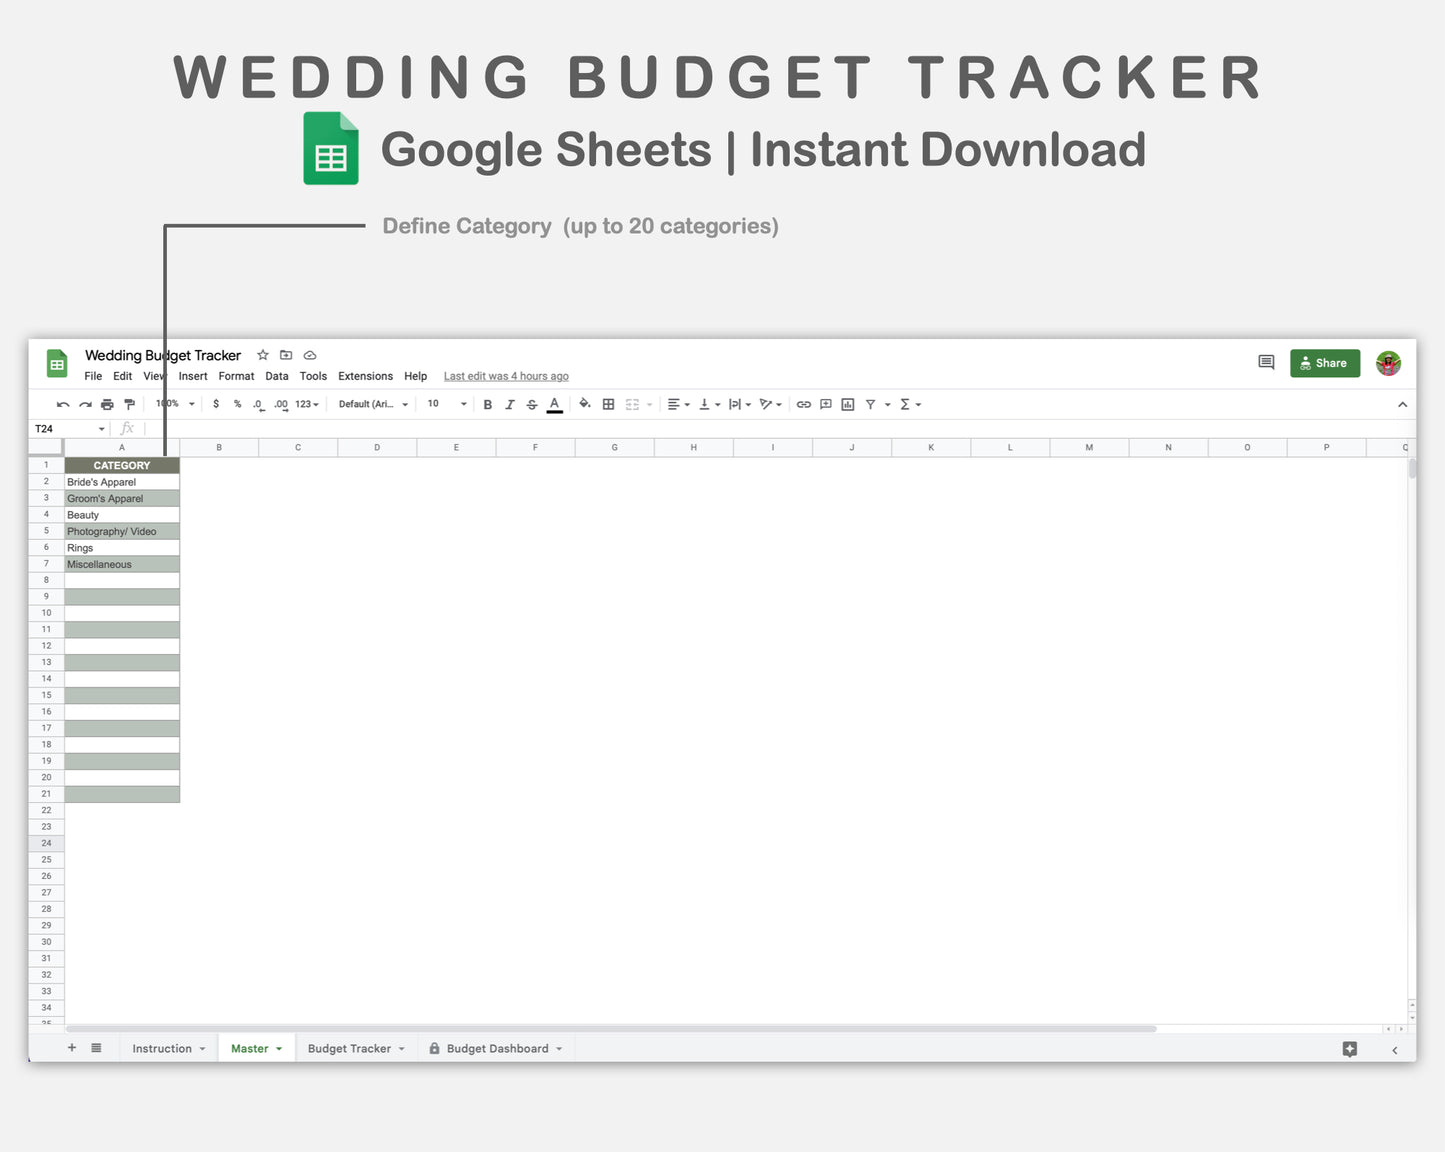
Task: Select the insert link icon
Action: [804, 404]
